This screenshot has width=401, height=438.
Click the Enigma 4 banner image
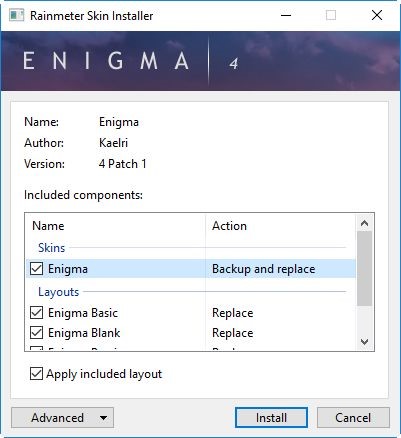coord(200,61)
